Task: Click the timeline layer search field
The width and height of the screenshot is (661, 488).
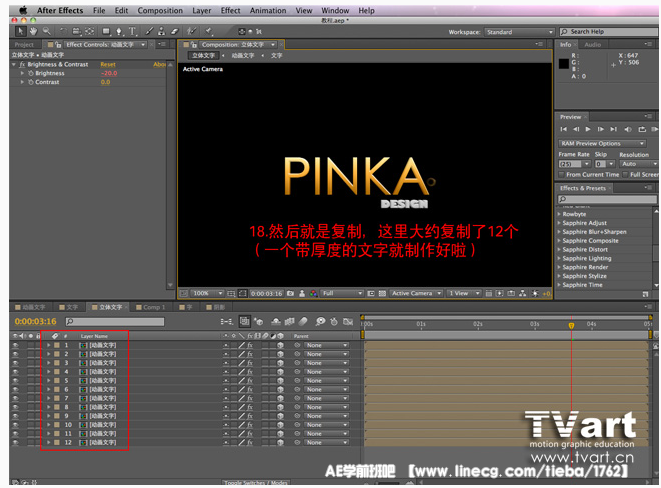Action: coord(115,322)
